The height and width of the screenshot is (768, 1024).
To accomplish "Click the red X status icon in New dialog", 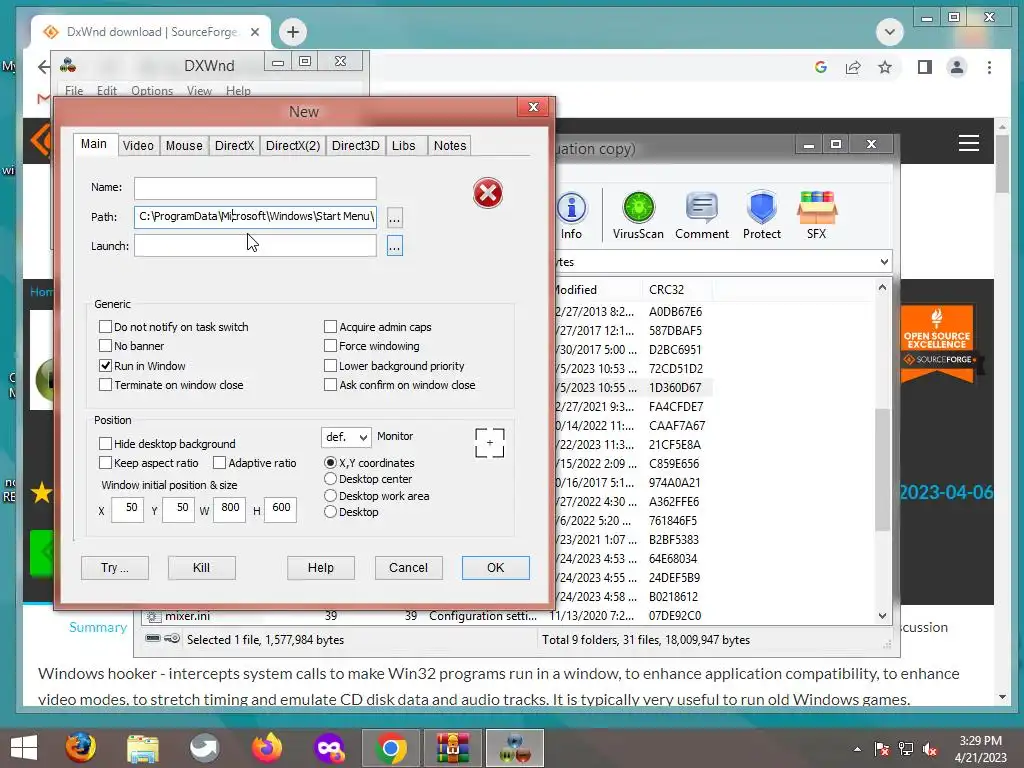I will 488,193.
